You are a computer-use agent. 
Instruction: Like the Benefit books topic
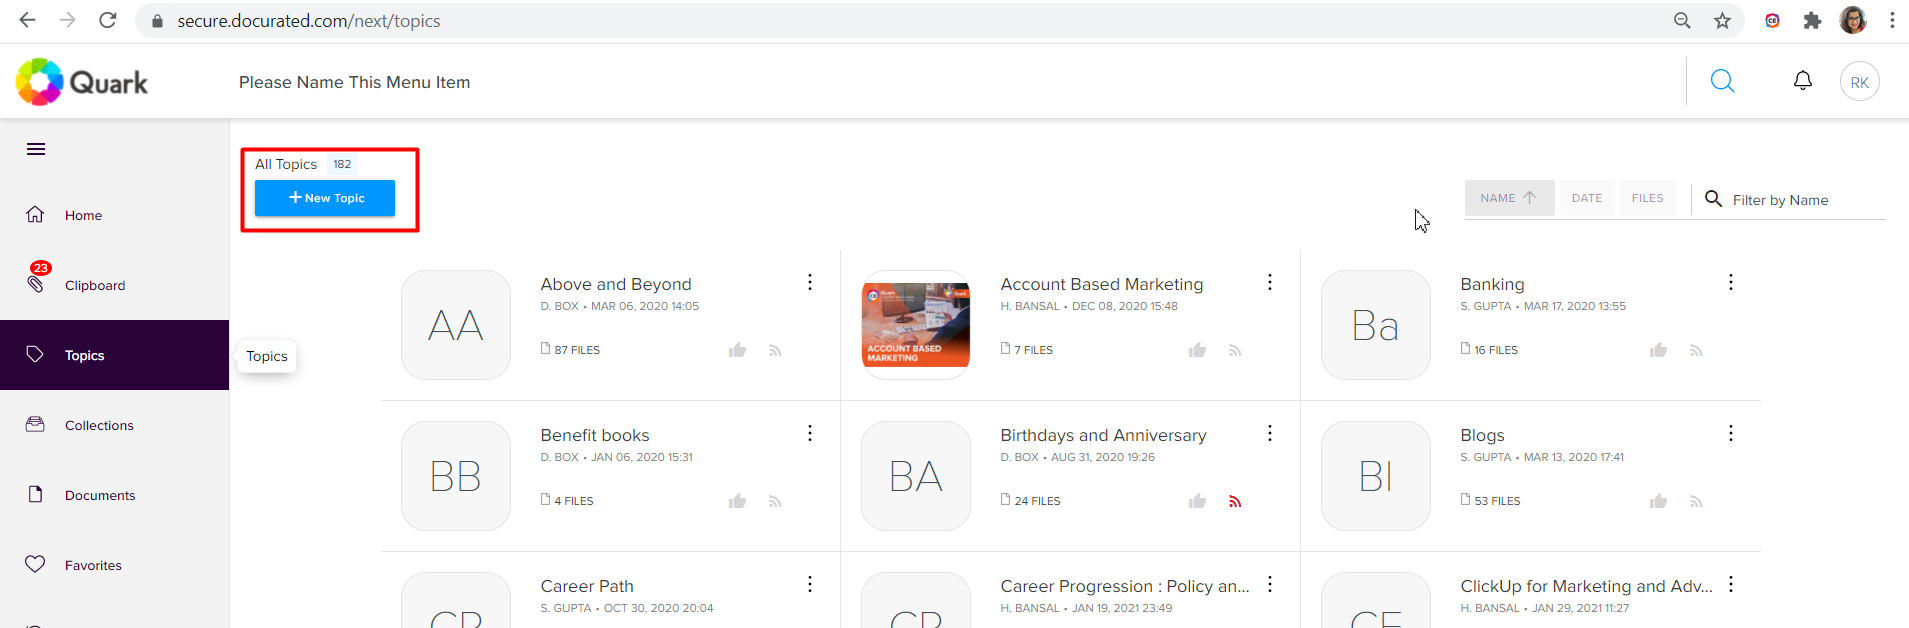738,501
